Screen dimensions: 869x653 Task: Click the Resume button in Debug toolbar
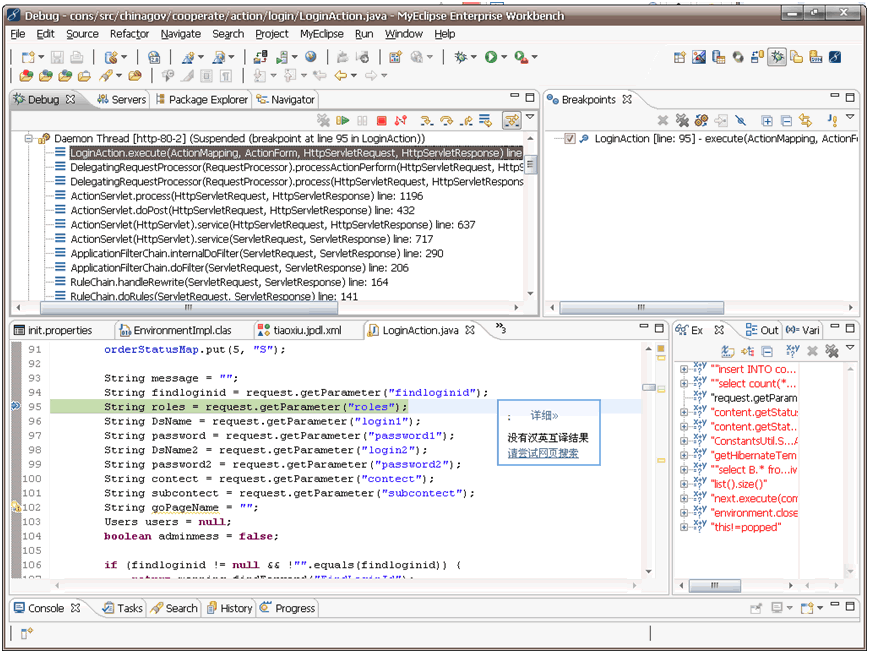coord(343,121)
